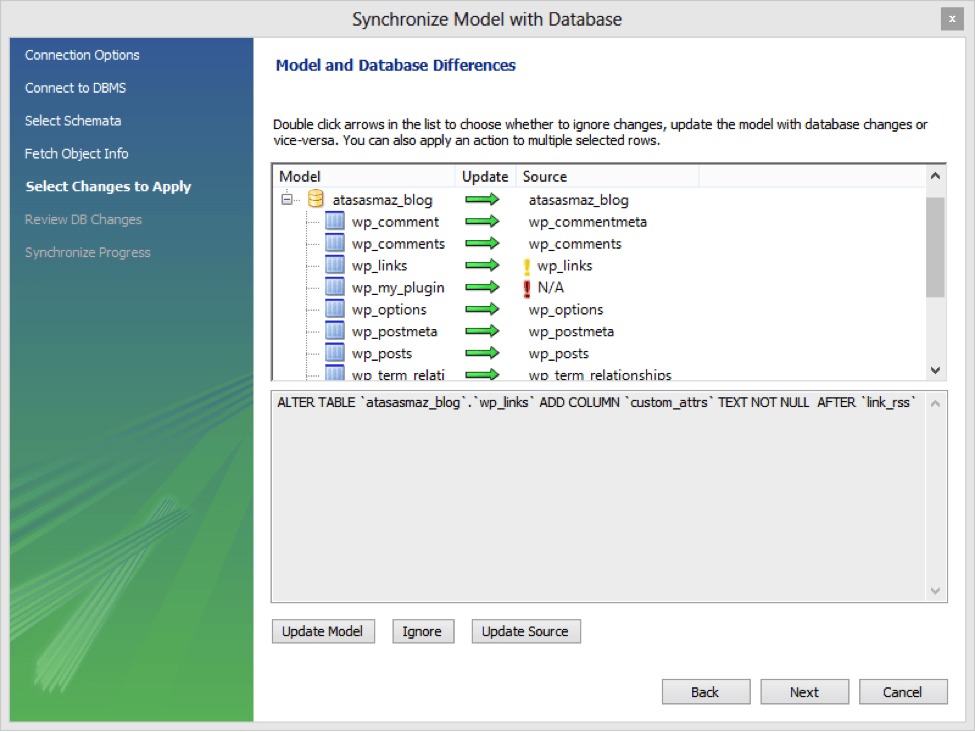This screenshot has width=975, height=732.
Task: Go back with the Back button
Action: click(x=706, y=692)
